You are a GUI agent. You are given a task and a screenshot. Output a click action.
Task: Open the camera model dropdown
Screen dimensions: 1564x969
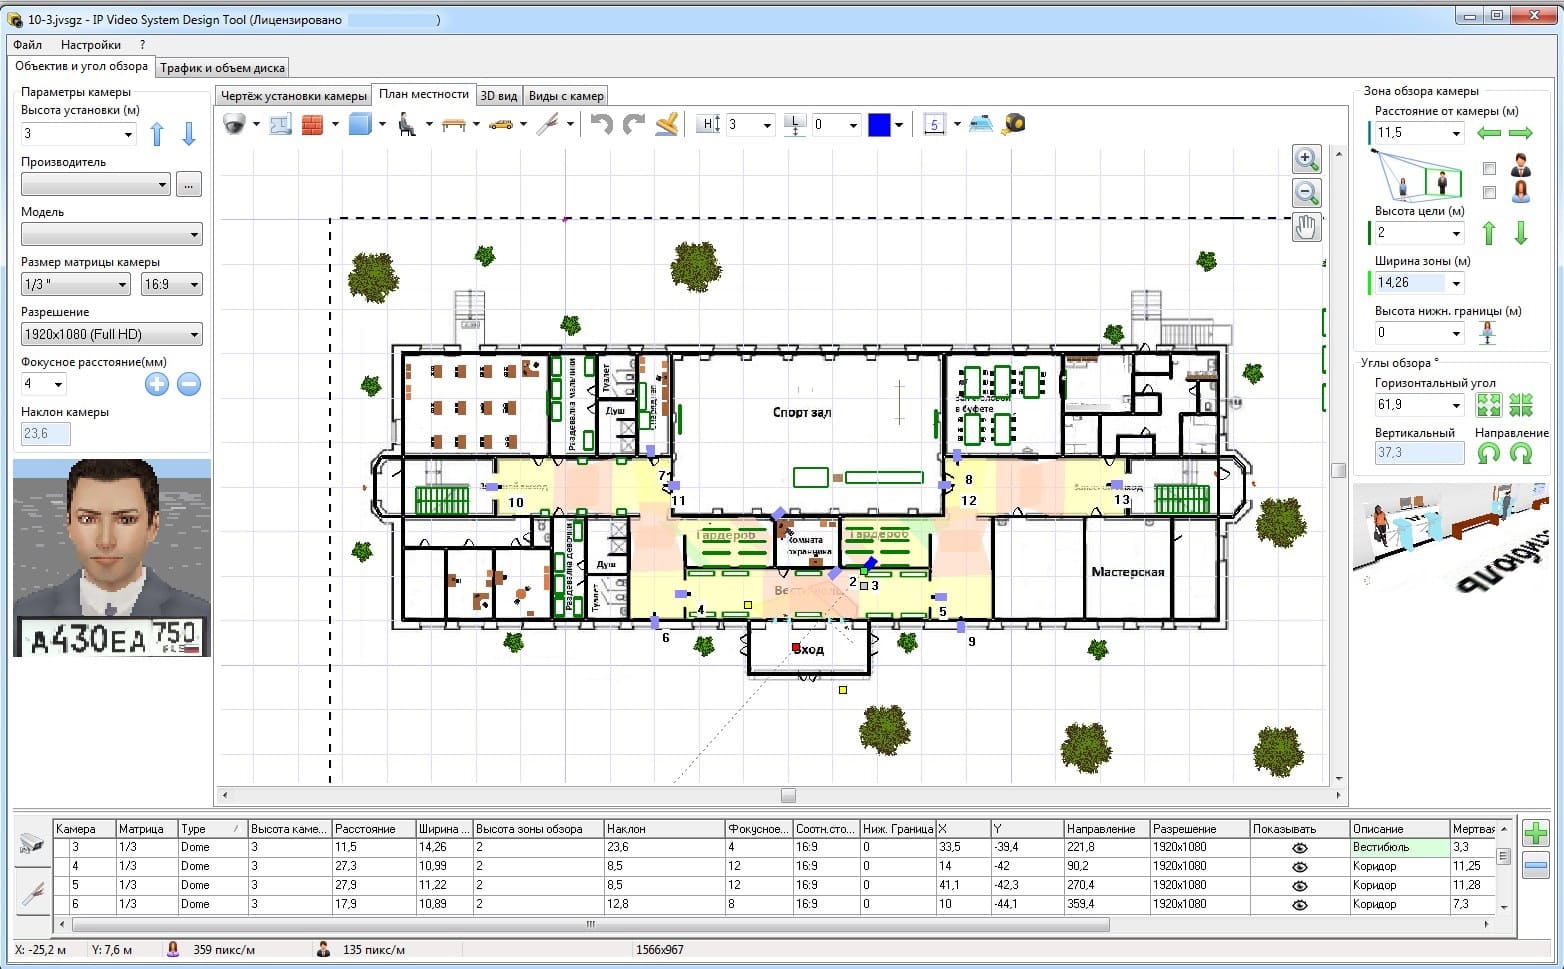coord(194,235)
